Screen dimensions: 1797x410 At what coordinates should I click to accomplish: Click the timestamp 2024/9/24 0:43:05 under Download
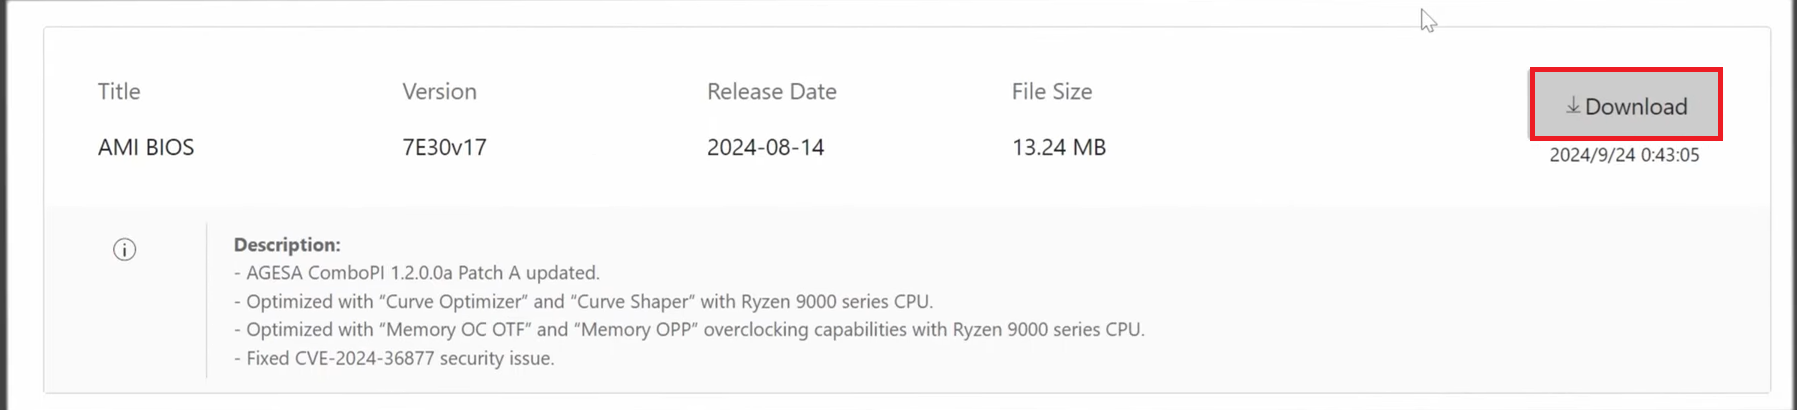[1624, 155]
